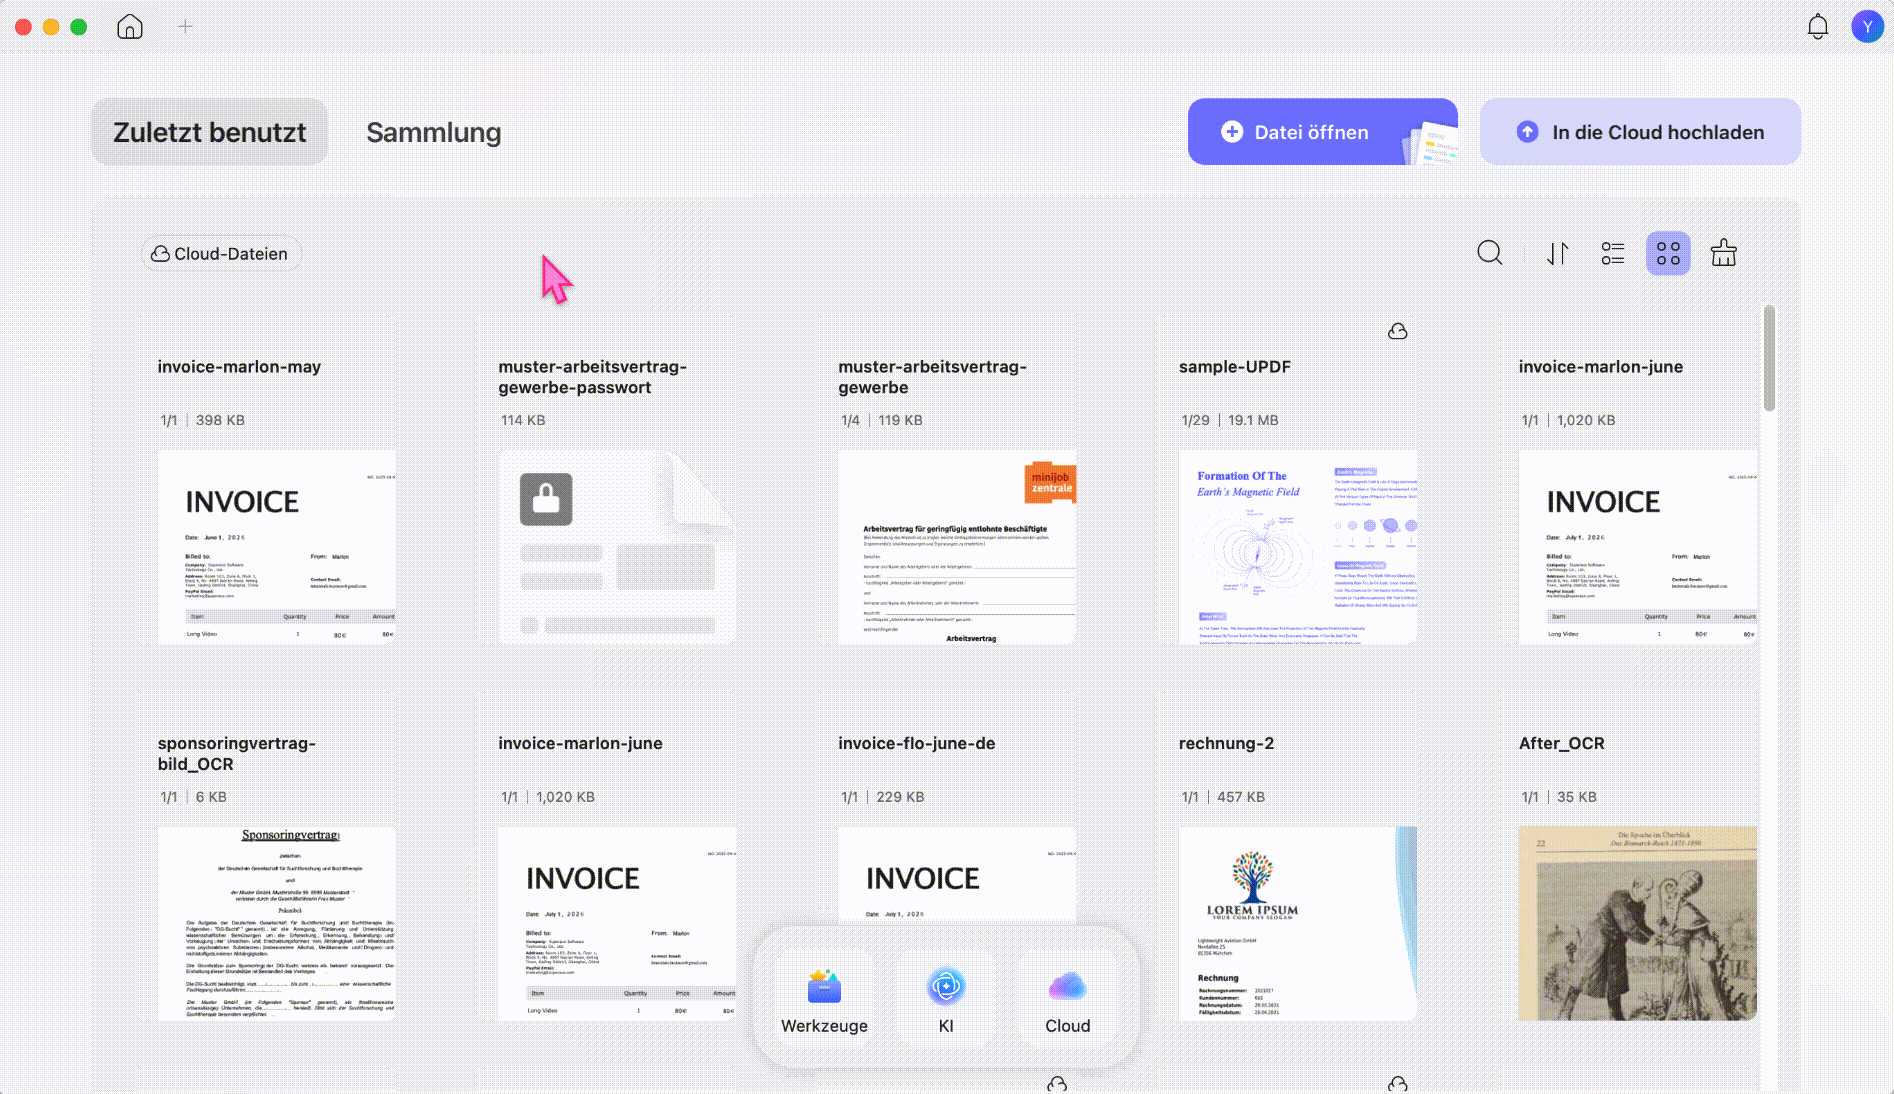Open a new tab with plus icon
This screenshot has height=1094, width=1894.
tap(185, 27)
